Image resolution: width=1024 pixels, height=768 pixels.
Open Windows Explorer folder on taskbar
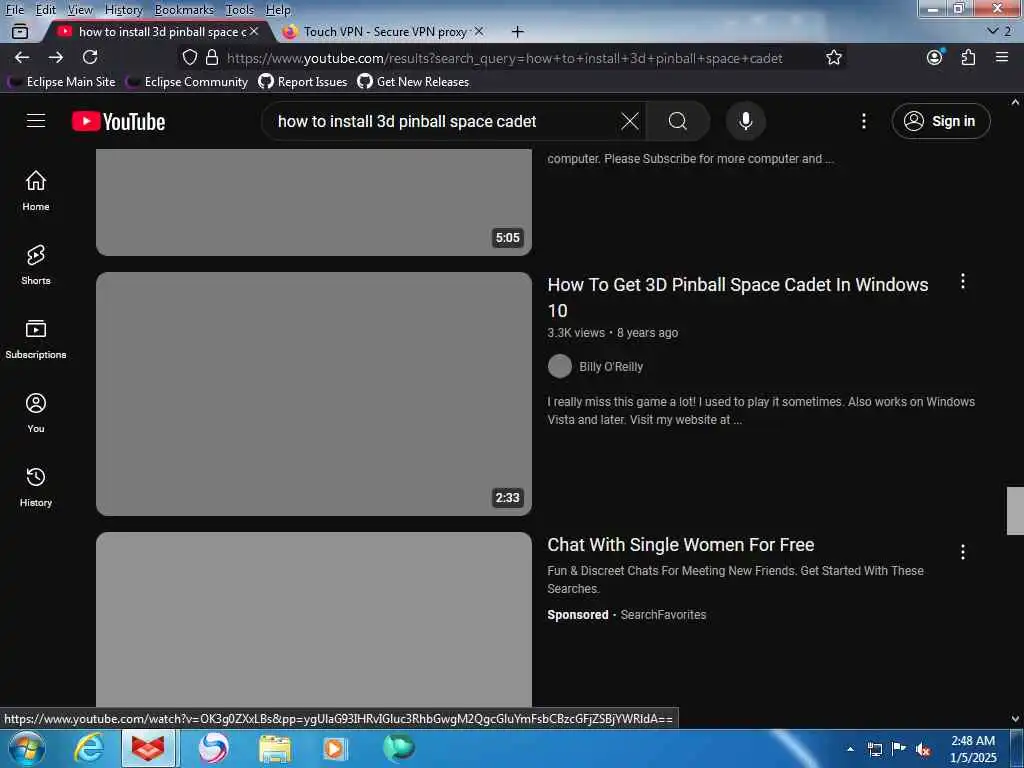pyautogui.click(x=274, y=748)
